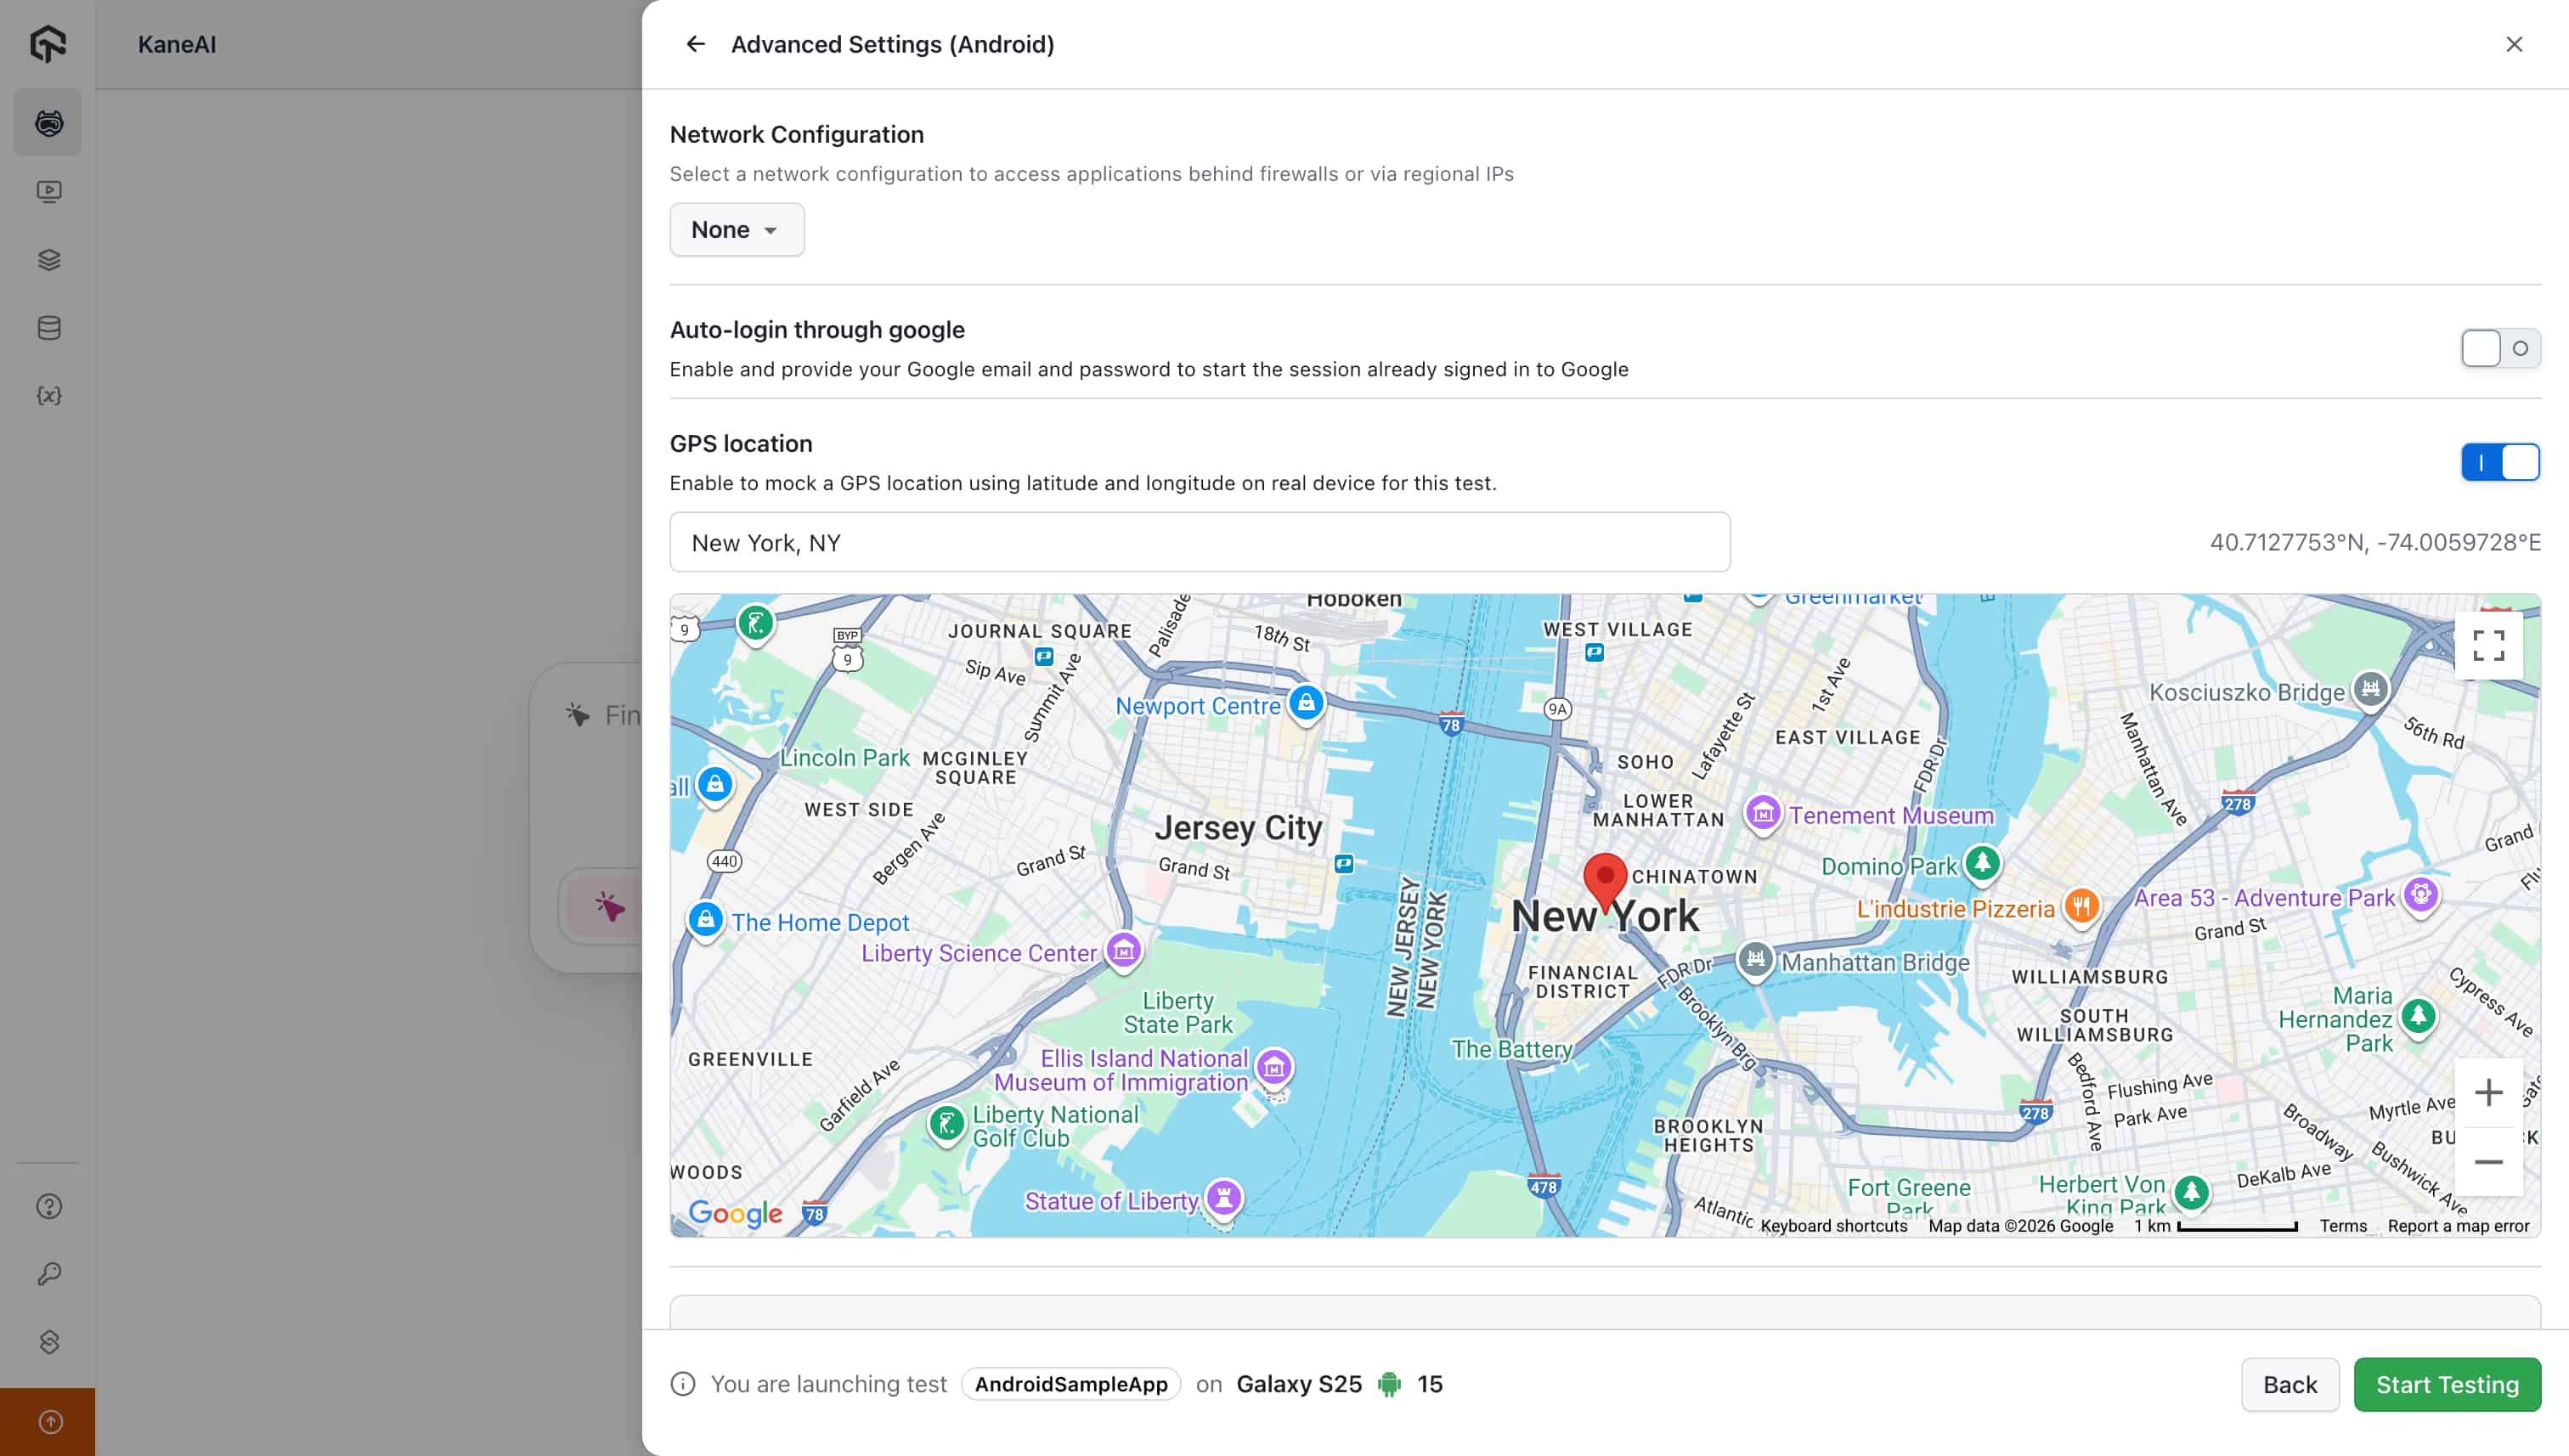Go back using the arrow in Advanced Settings header
Screen dimensions: 2569x1456
(x=695, y=44)
